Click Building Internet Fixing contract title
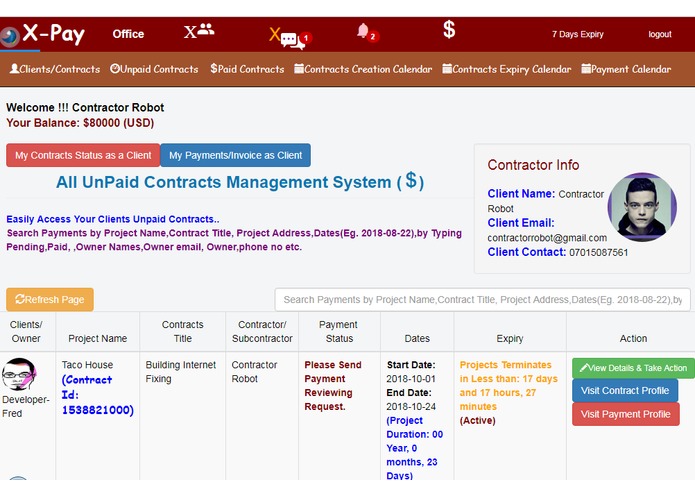The width and height of the screenshot is (695, 494). coord(180,372)
